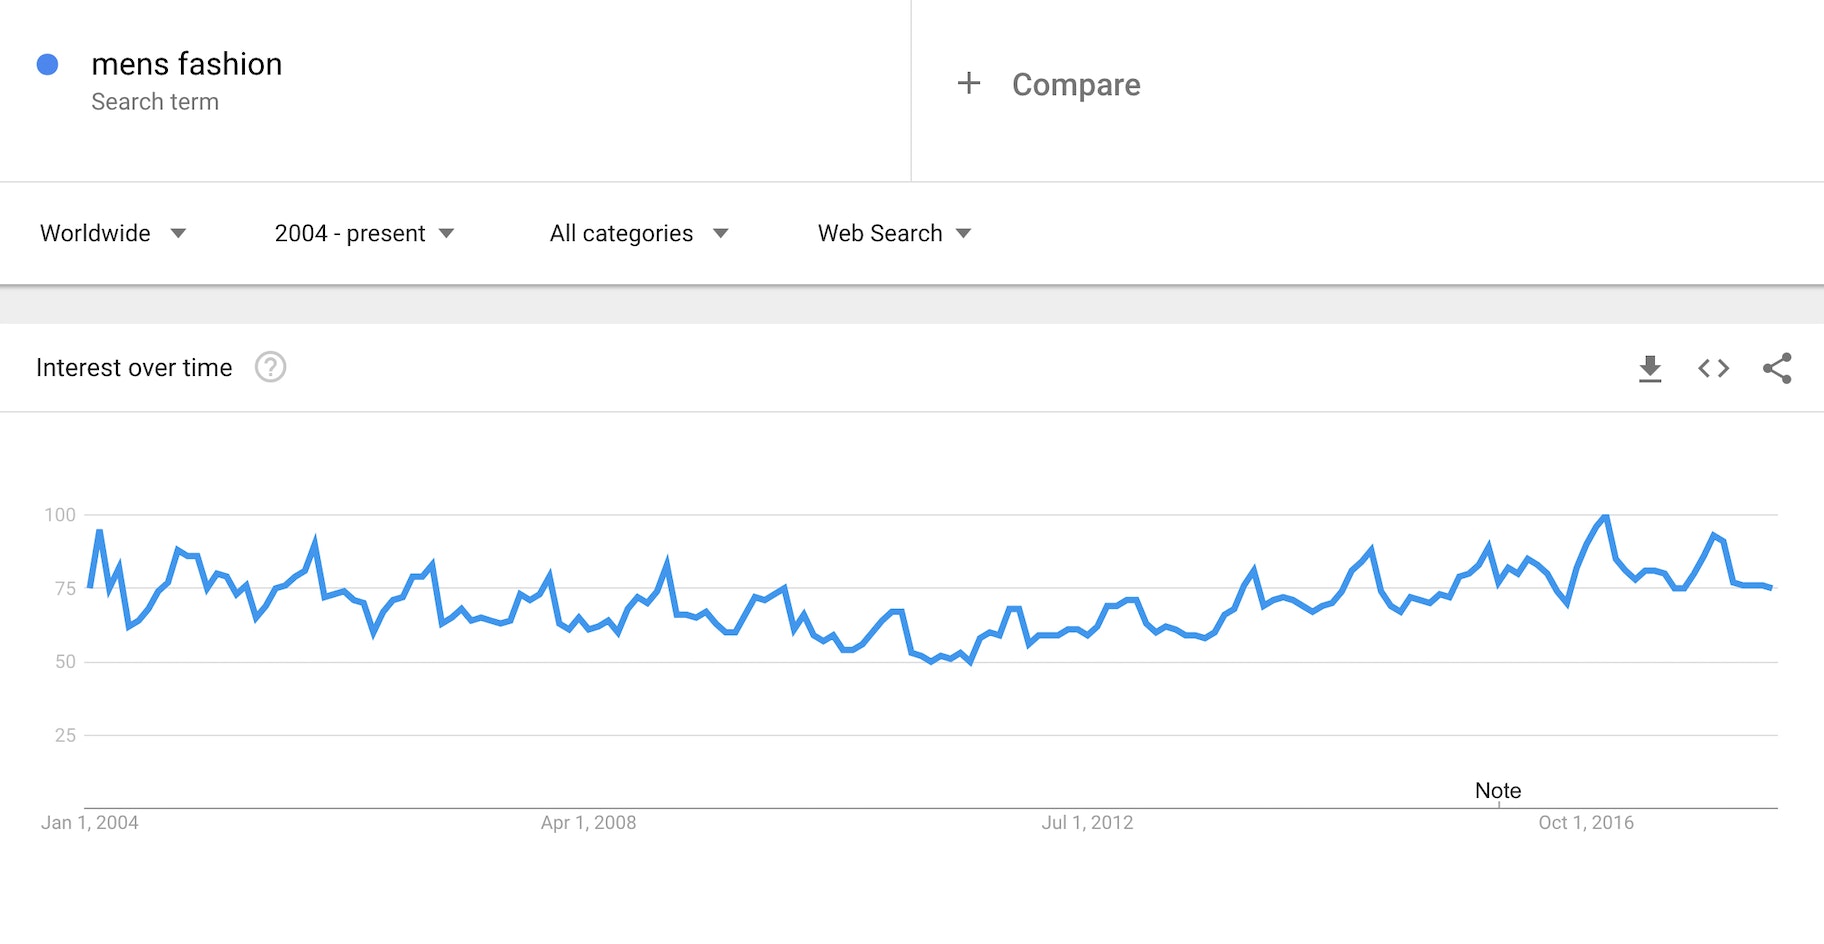Click the Apr 1, 2008 axis label
The image size is (1824, 944).
pos(588,823)
